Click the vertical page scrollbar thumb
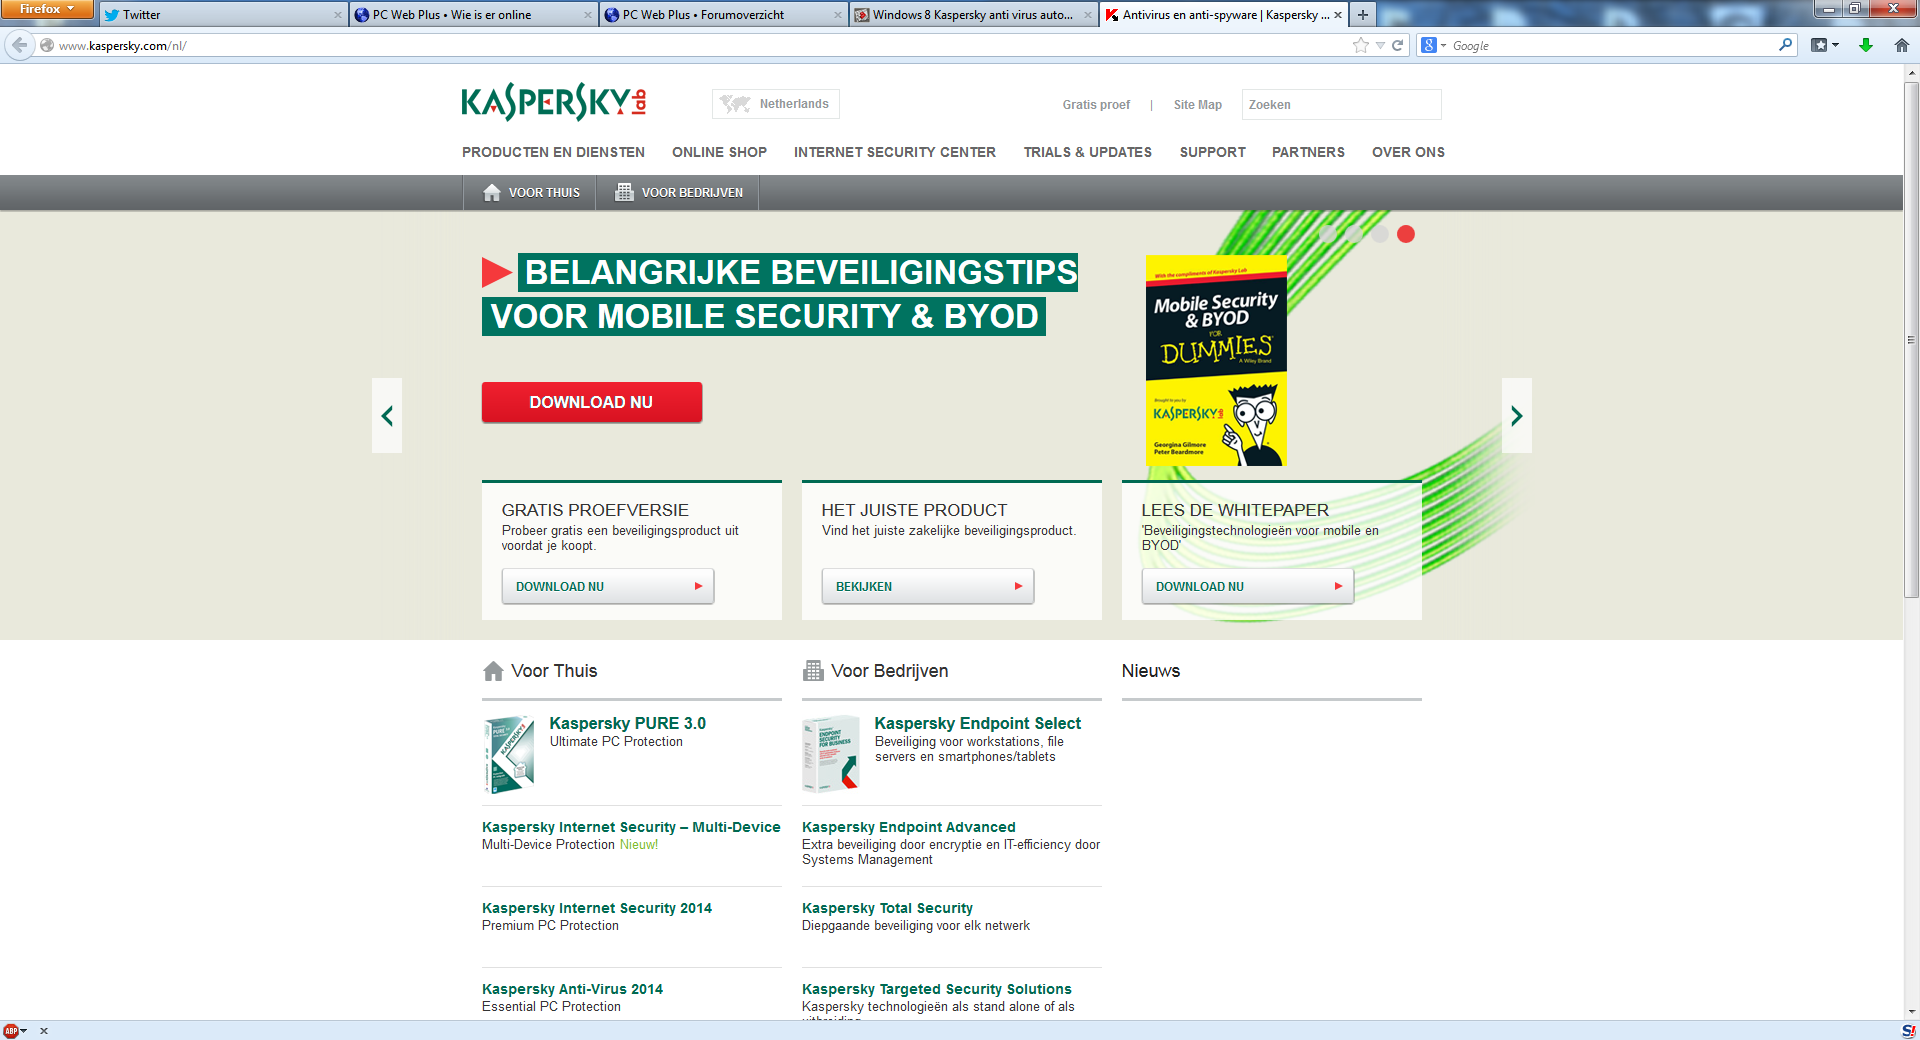The image size is (1920, 1040). pyautogui.click(x=1911, y=340)
